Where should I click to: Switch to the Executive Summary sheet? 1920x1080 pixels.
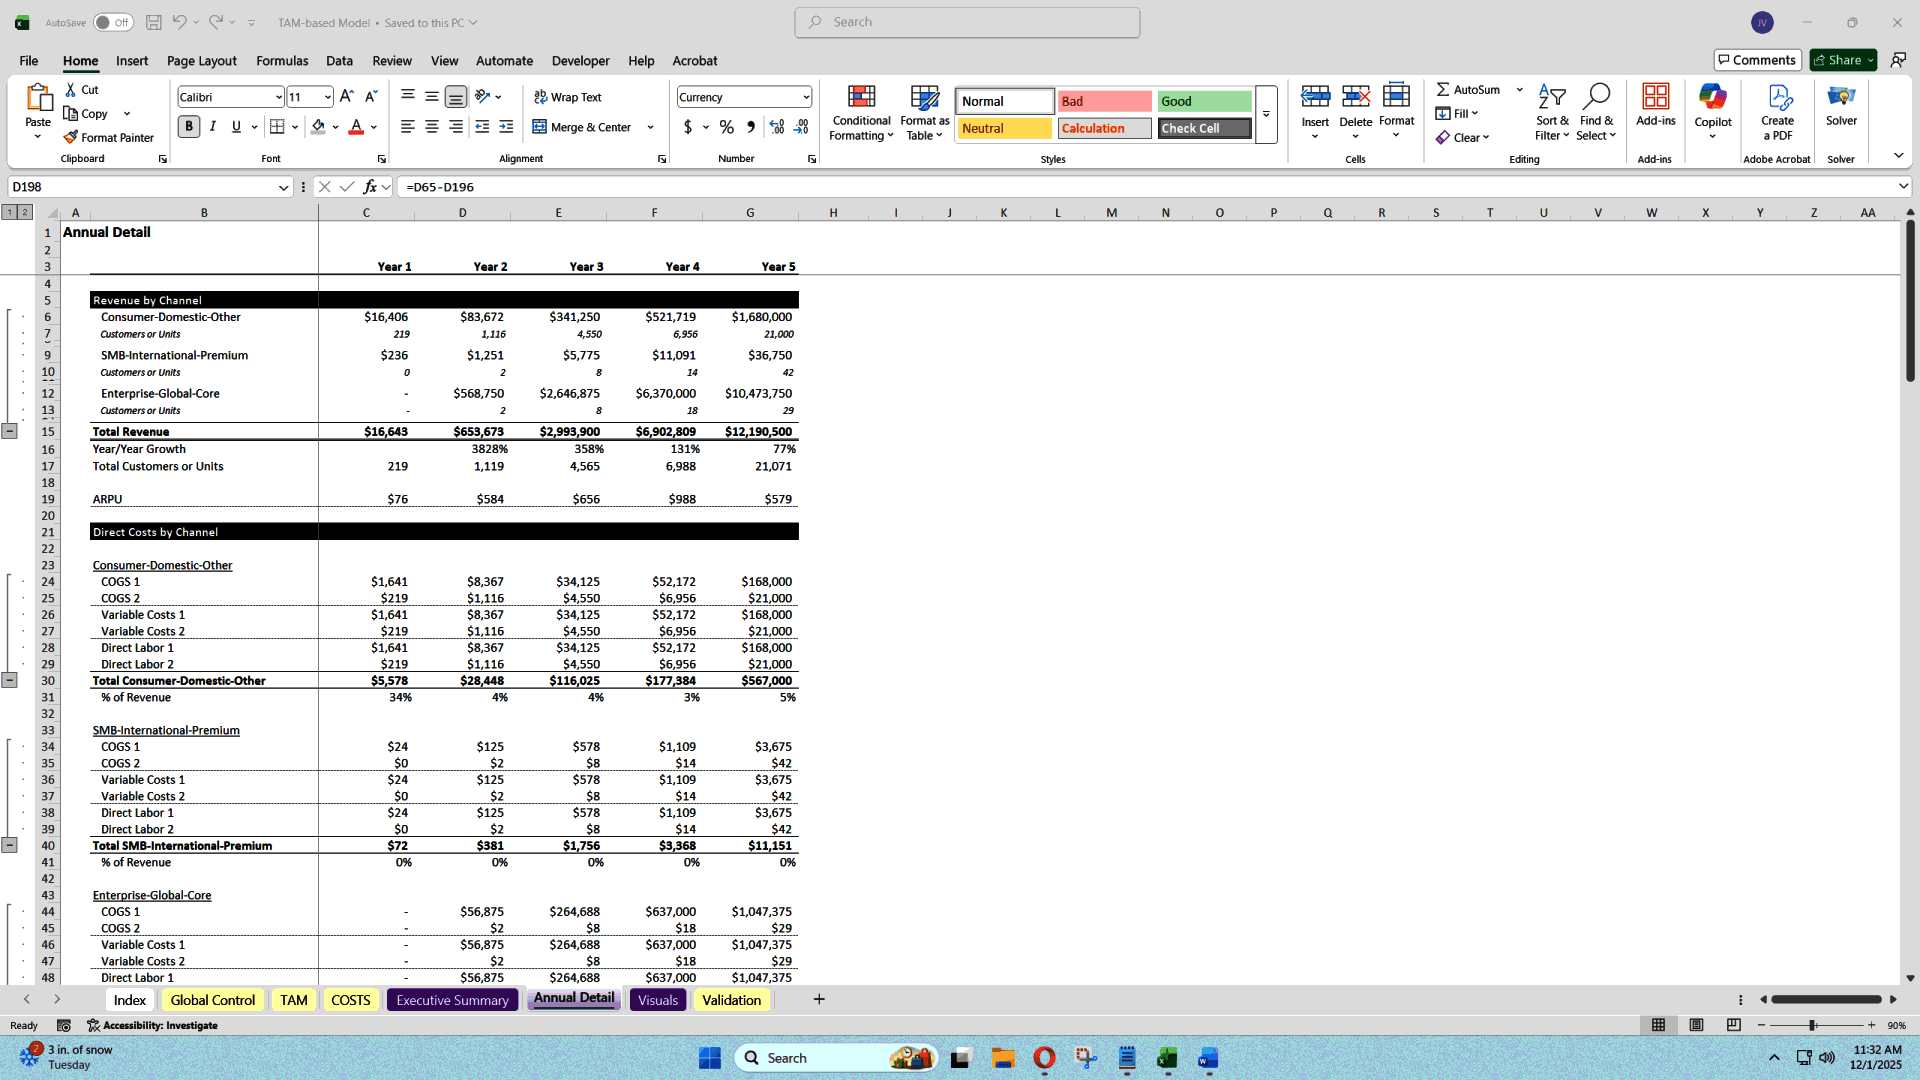pyautogui.click(x=452, y=999)
